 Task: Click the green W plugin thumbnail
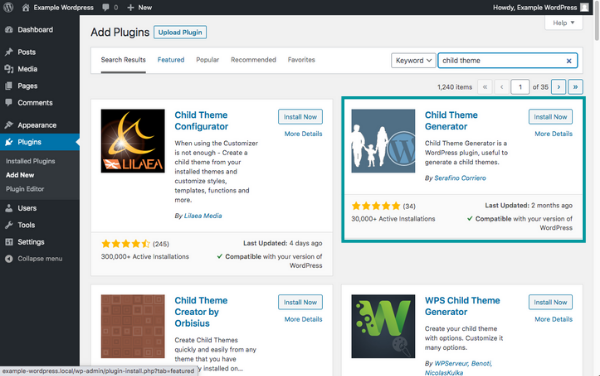point(383,326)
